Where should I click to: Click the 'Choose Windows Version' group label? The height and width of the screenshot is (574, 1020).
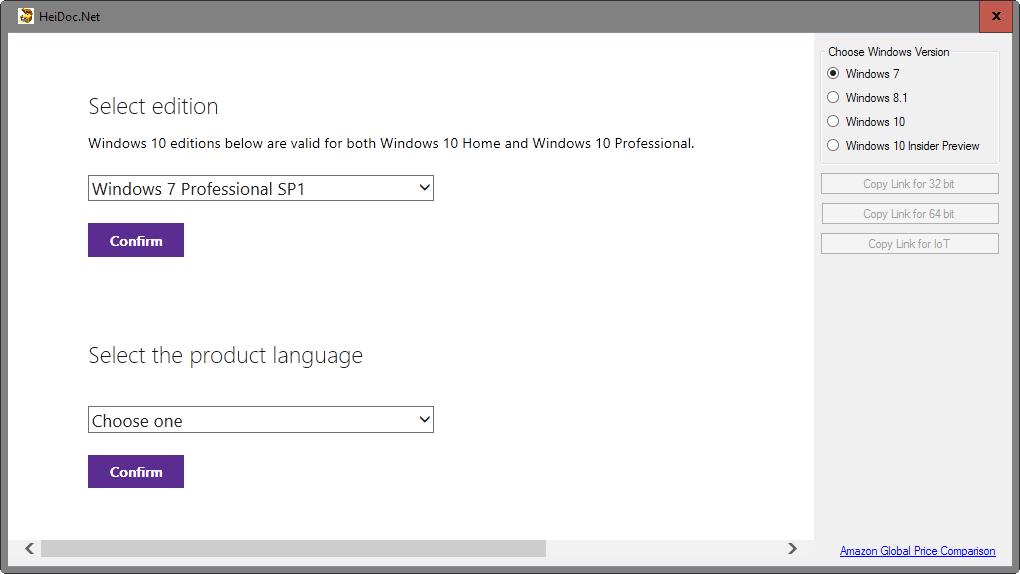pos(889,52)
